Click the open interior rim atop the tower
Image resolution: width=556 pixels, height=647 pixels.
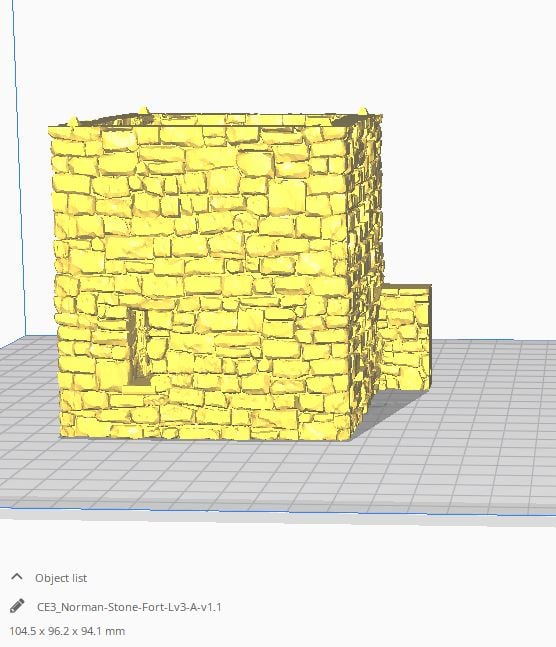[215, 120]
